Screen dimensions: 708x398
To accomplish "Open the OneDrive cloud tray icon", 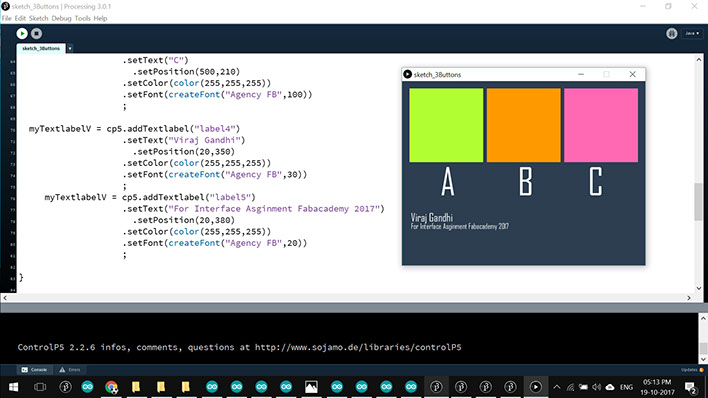I will (x=610, y=387).
